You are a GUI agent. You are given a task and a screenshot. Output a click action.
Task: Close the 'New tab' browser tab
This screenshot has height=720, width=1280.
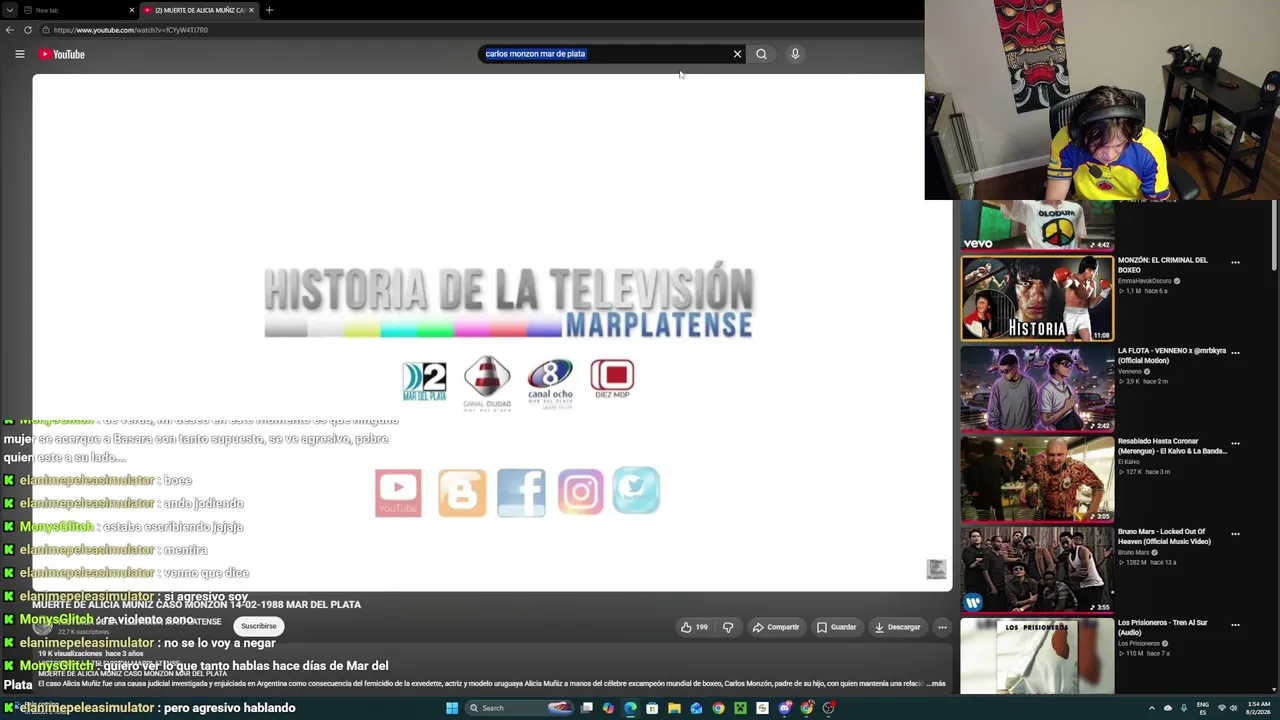point(132,10)
